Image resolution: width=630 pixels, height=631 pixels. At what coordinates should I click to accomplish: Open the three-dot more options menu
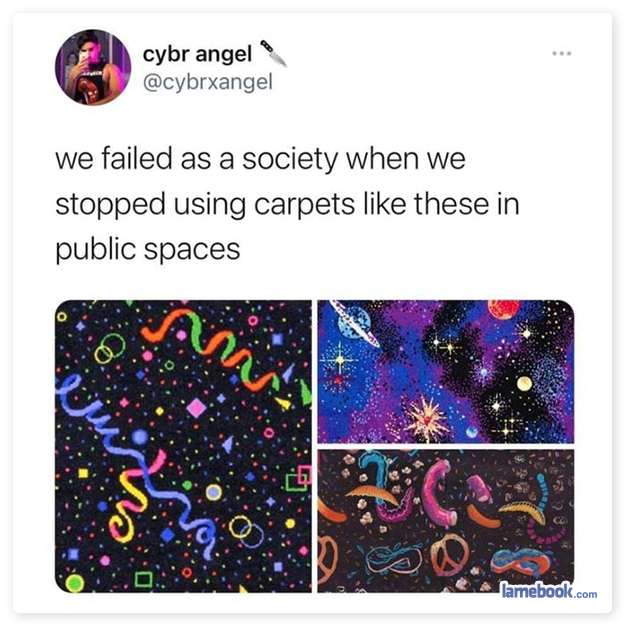pos(562,53)
